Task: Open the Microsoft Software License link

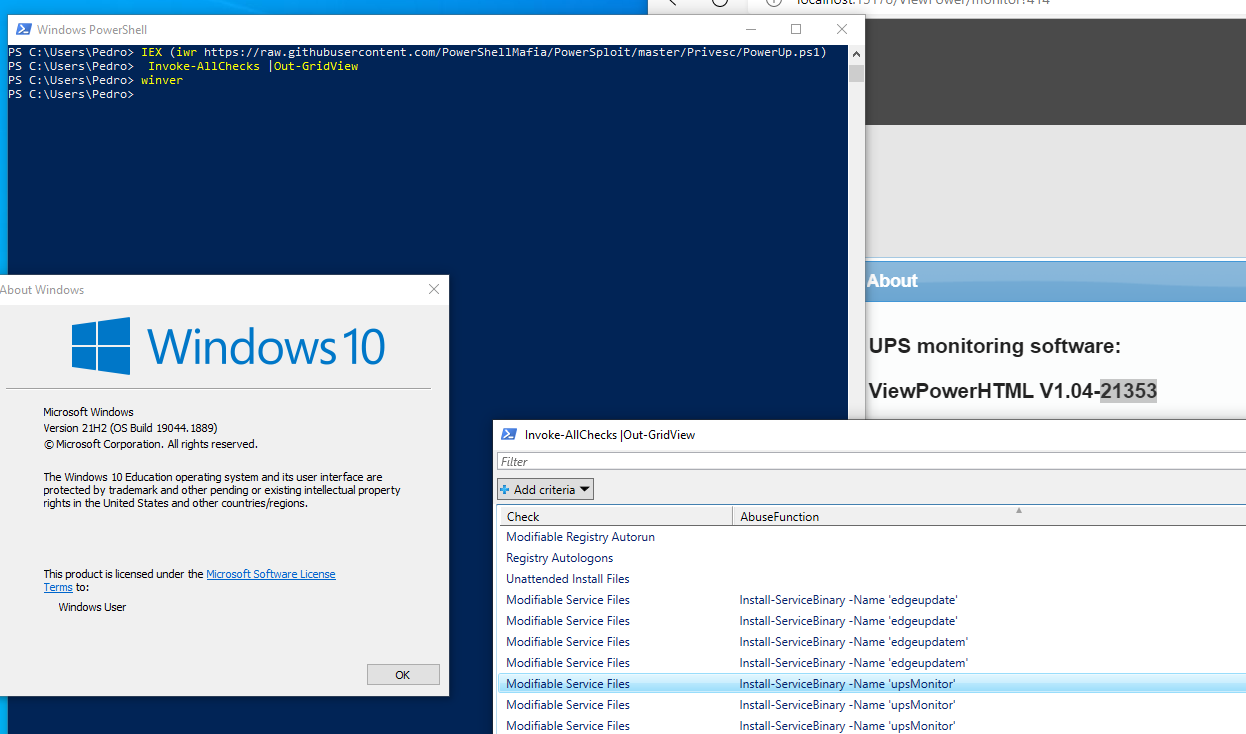Action: click(x=271, y=574)
